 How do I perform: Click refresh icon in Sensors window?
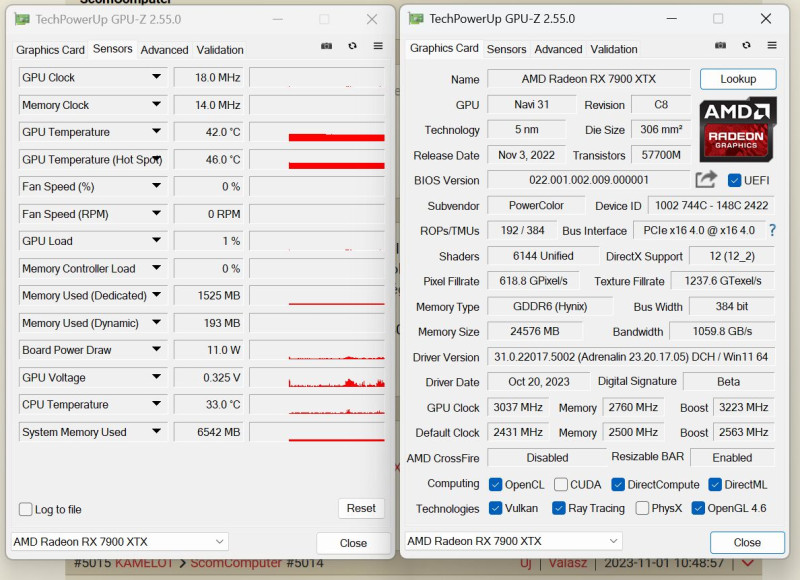coord(353,46)
